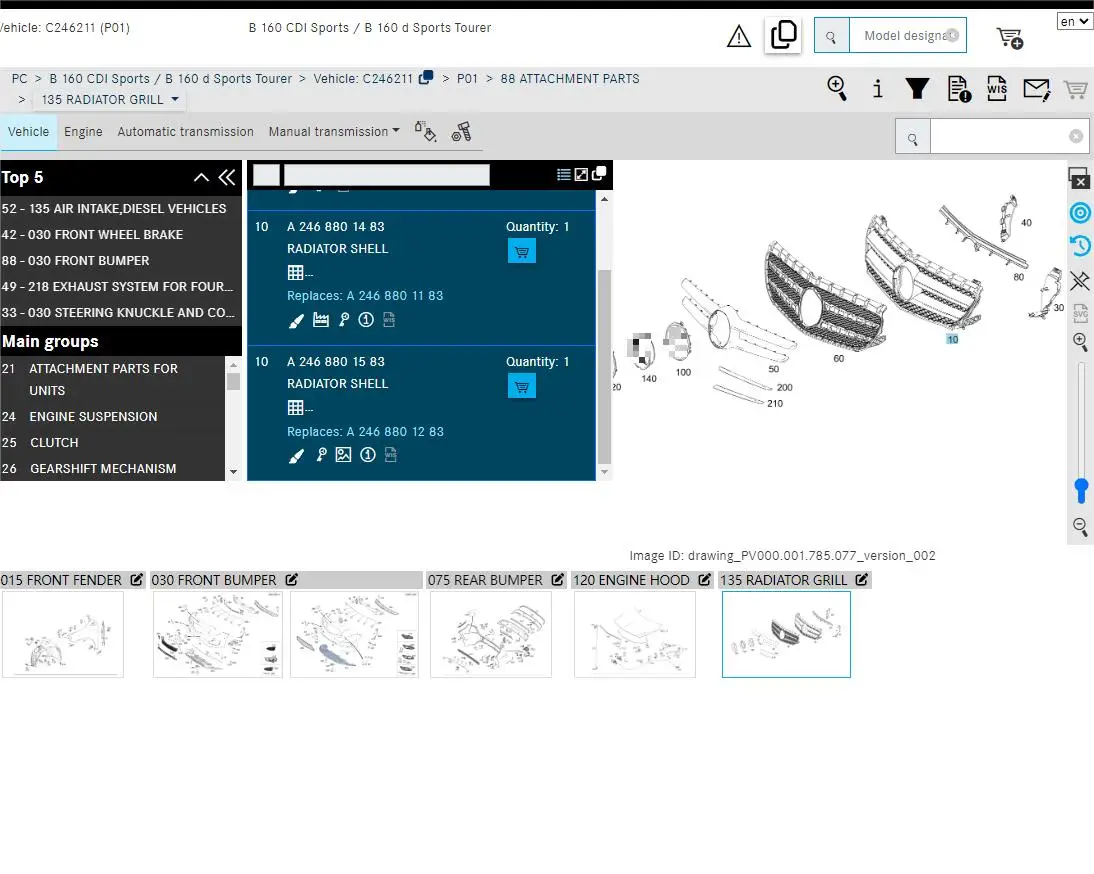1094x874 pixels.
Task: Toggle parts list view icon
Action: coord(564,174)
